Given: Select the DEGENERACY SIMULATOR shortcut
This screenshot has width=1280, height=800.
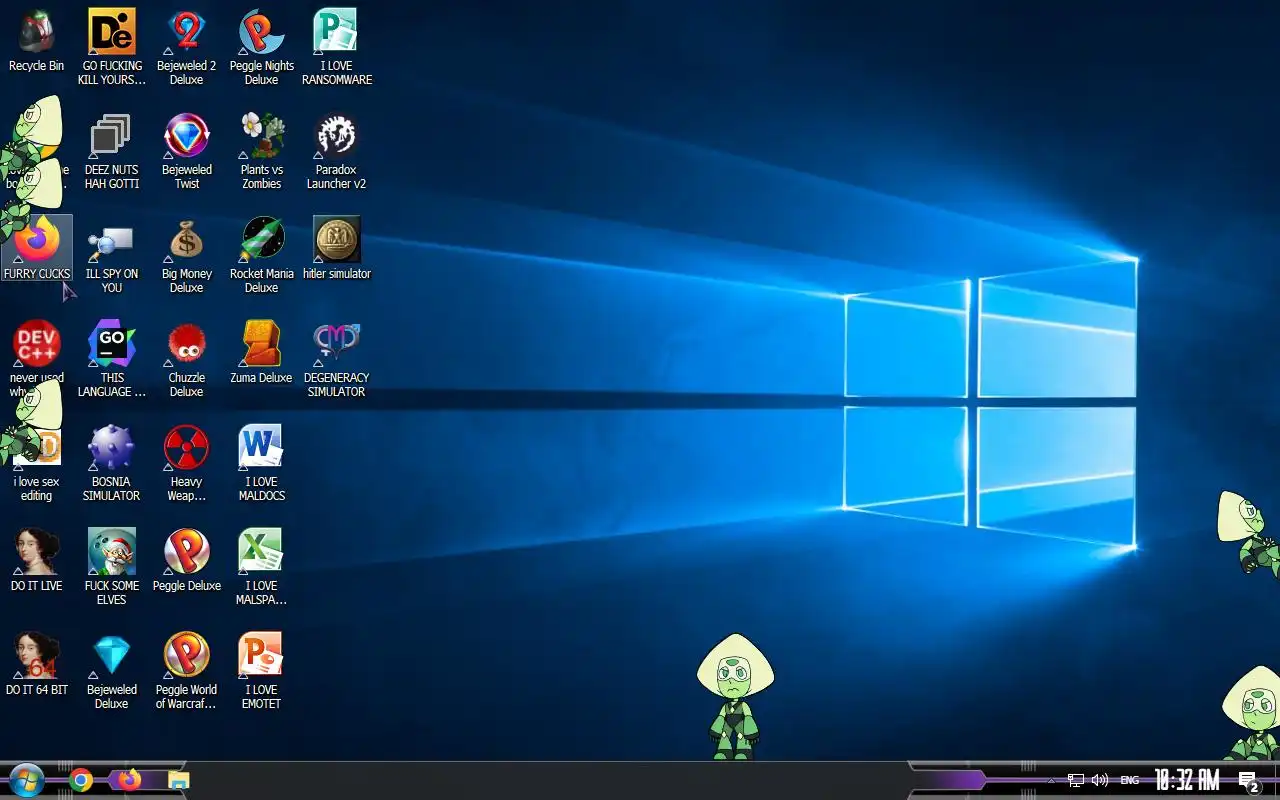Looking at the screenshot, I should pos(337,359).
